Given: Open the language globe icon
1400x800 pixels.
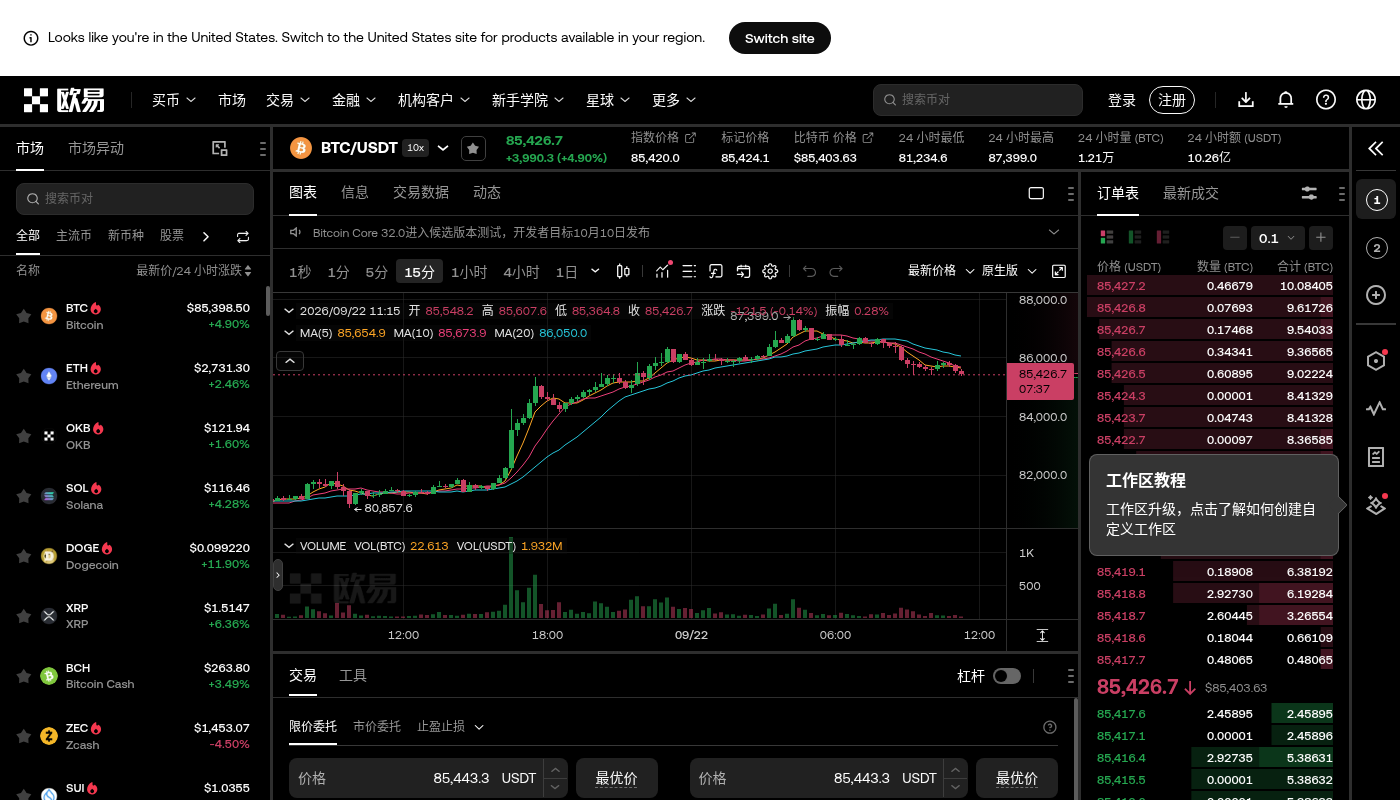Looking at the screenshot, I should click(x=1366, y=100).
